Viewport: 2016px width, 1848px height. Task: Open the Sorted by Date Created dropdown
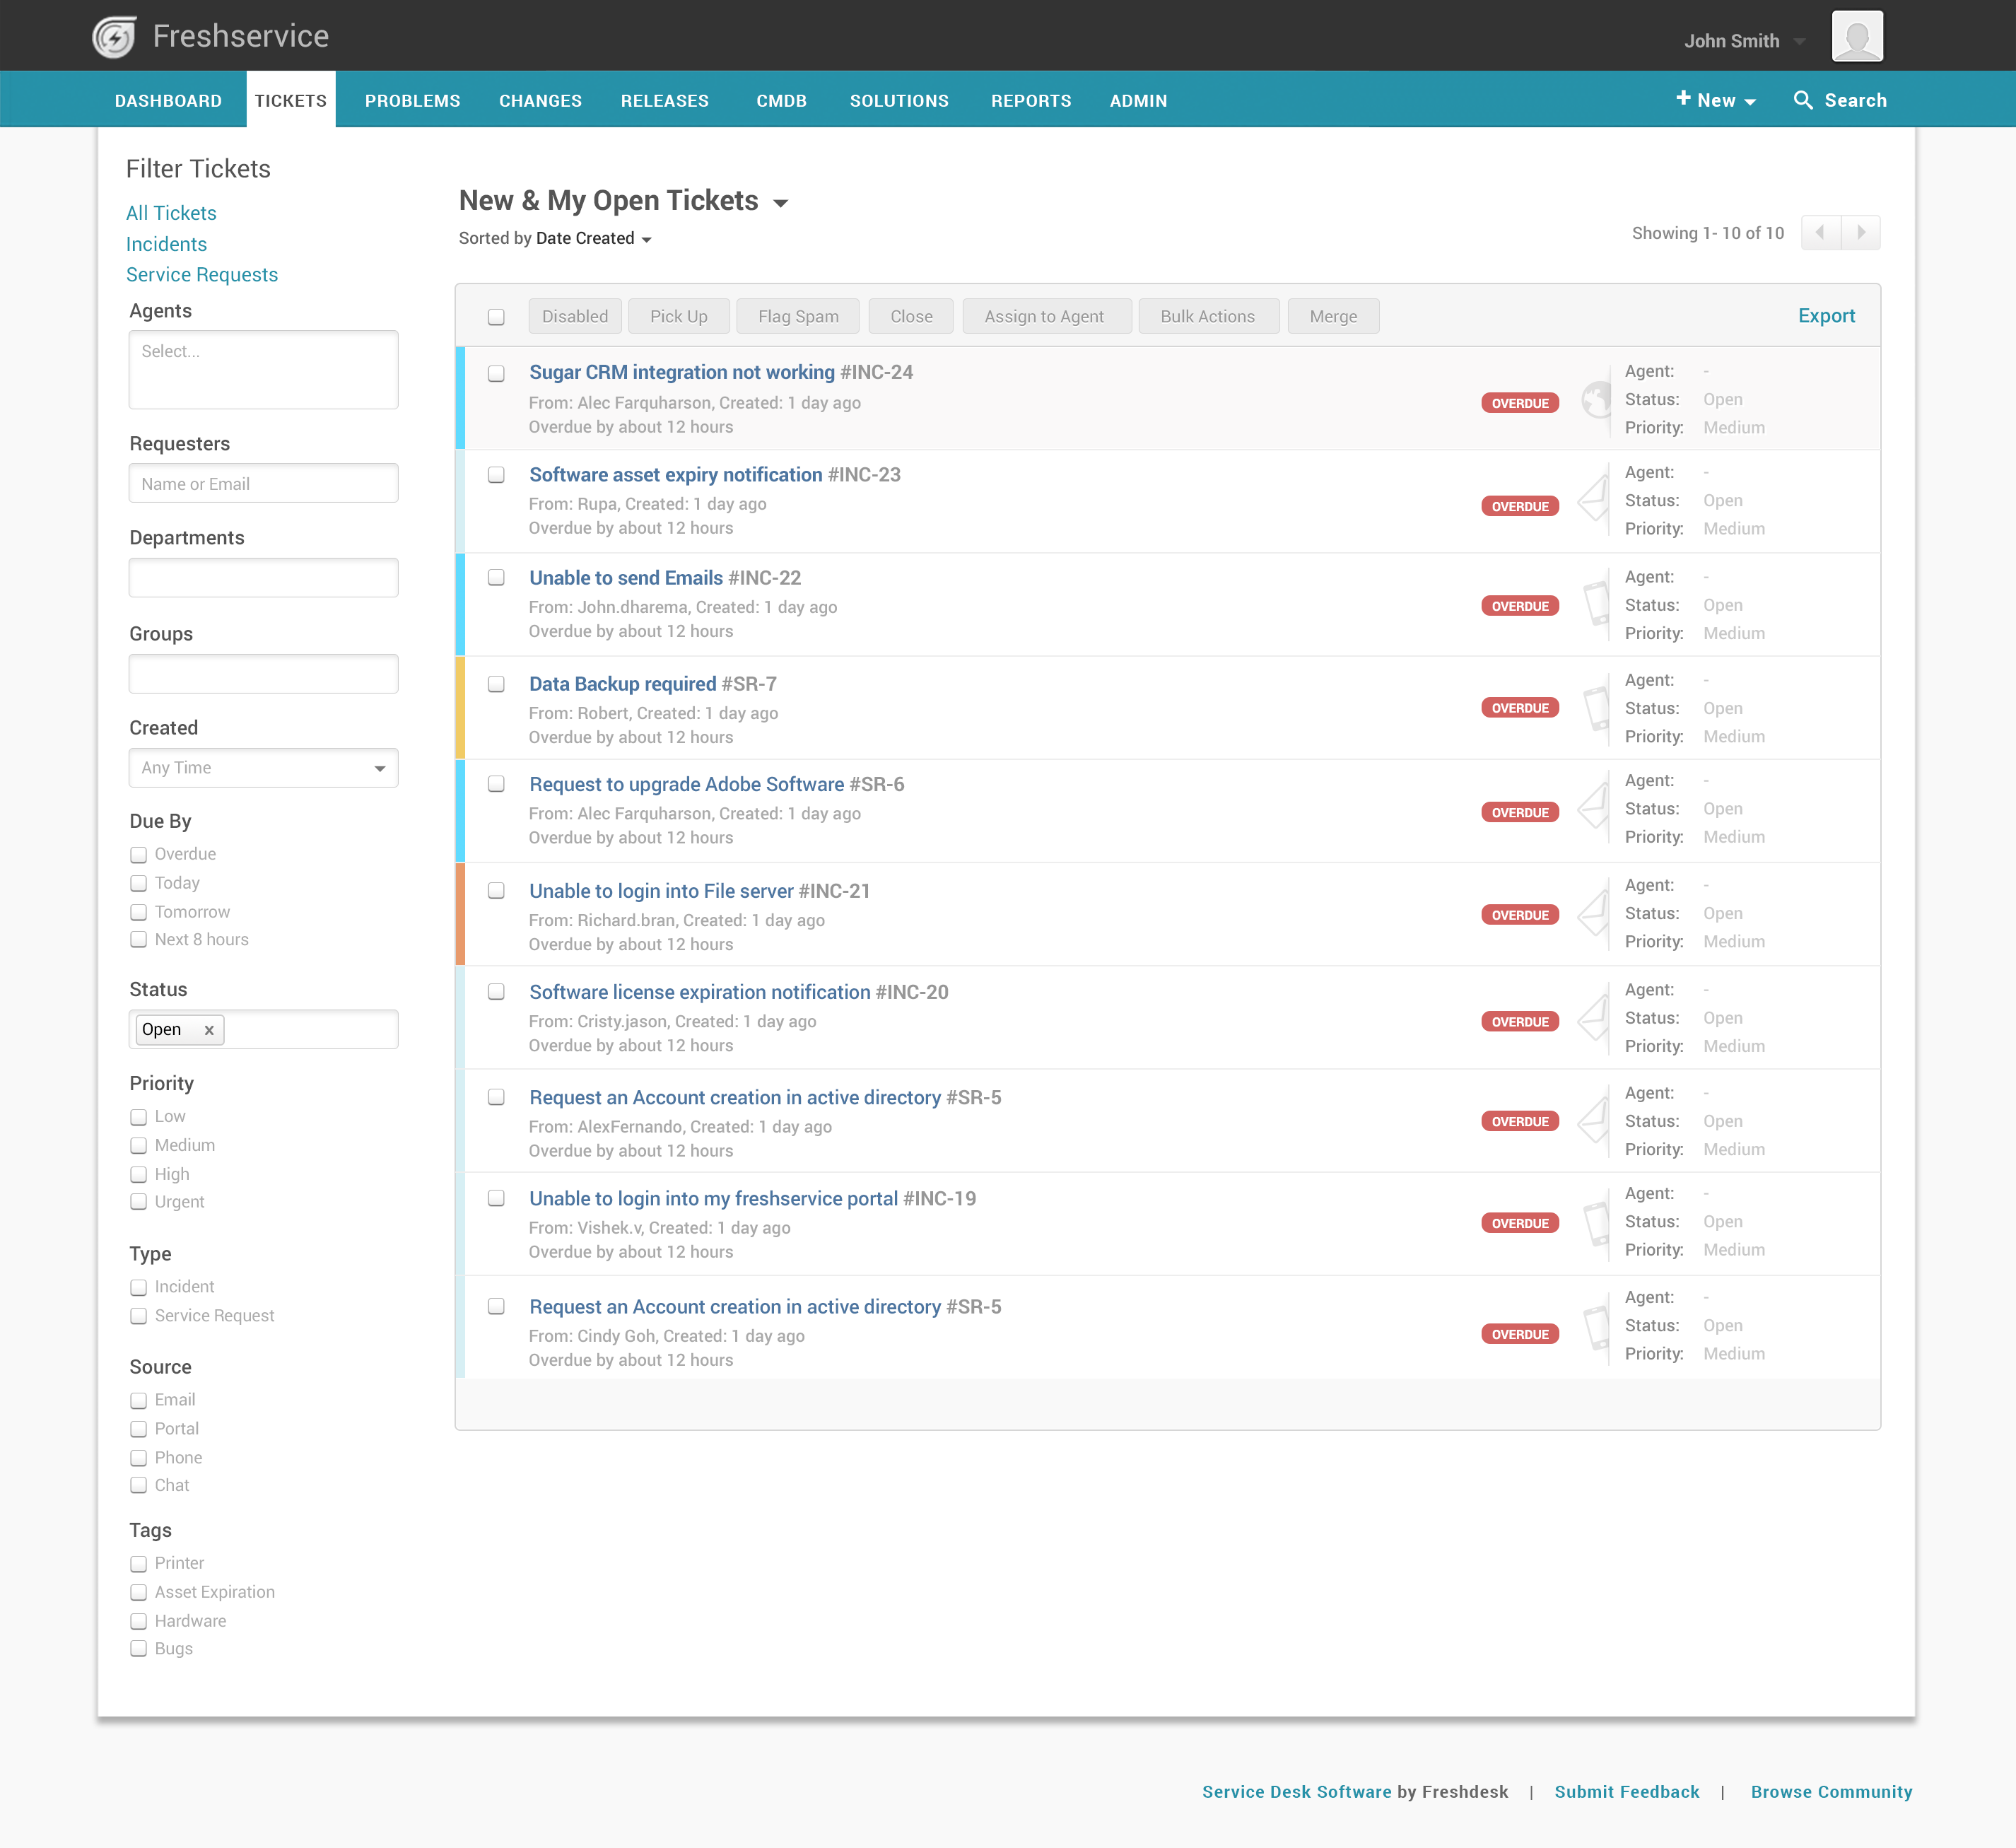point(594,239)
